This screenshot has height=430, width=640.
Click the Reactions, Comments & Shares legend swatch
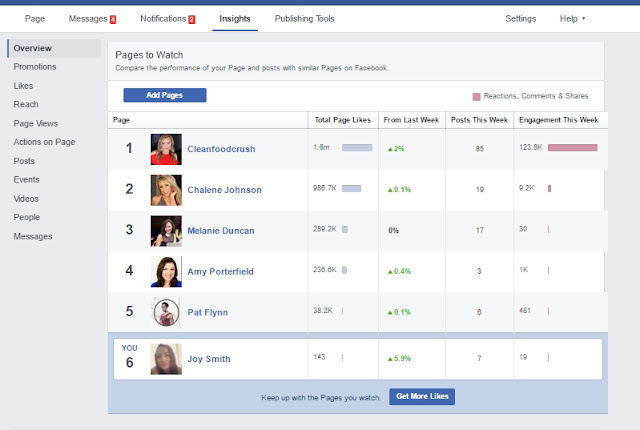(476, 97)
